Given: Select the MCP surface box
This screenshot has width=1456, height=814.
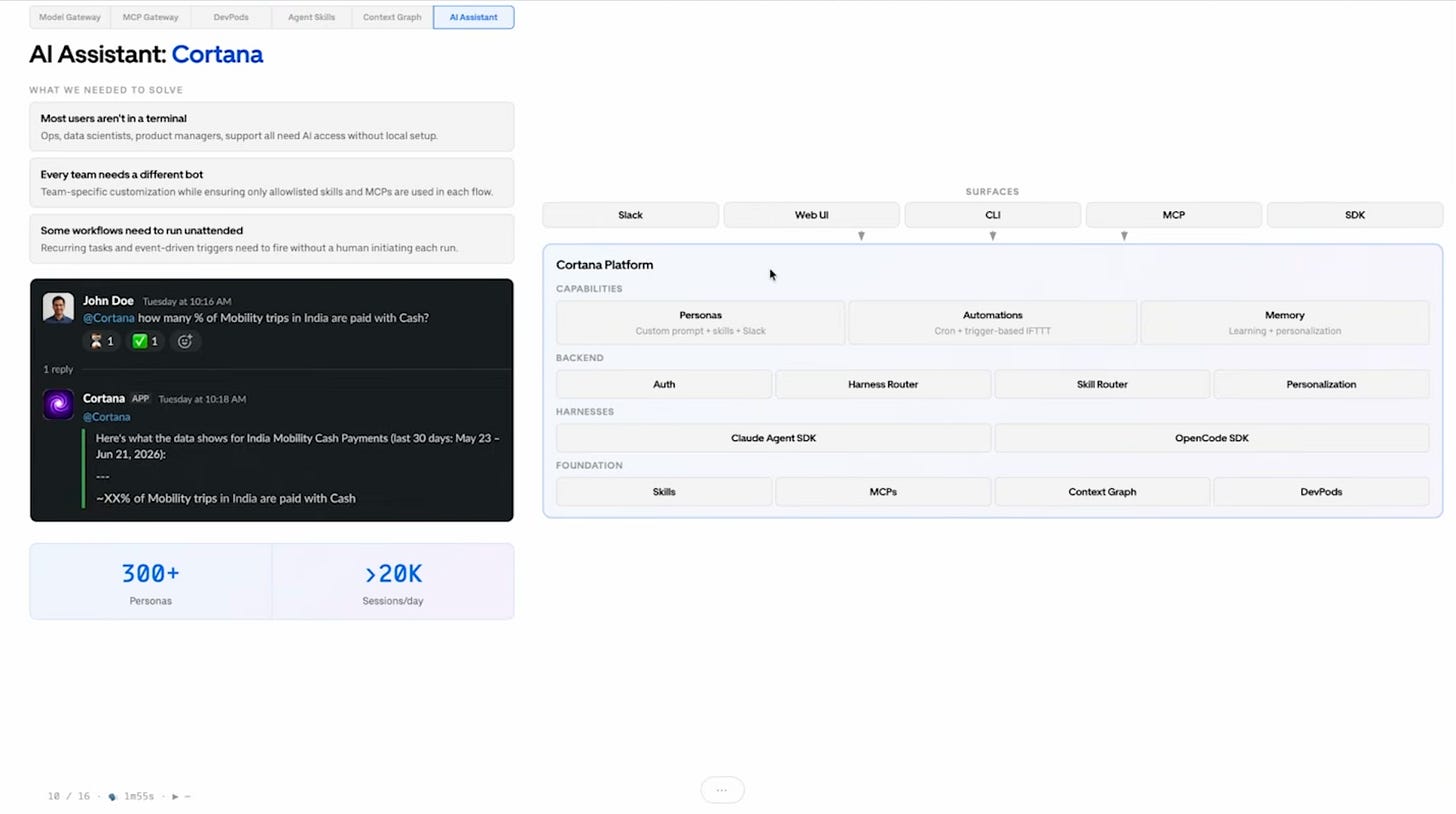Looking at the screenshot, I should click(x=1173, y=215).
